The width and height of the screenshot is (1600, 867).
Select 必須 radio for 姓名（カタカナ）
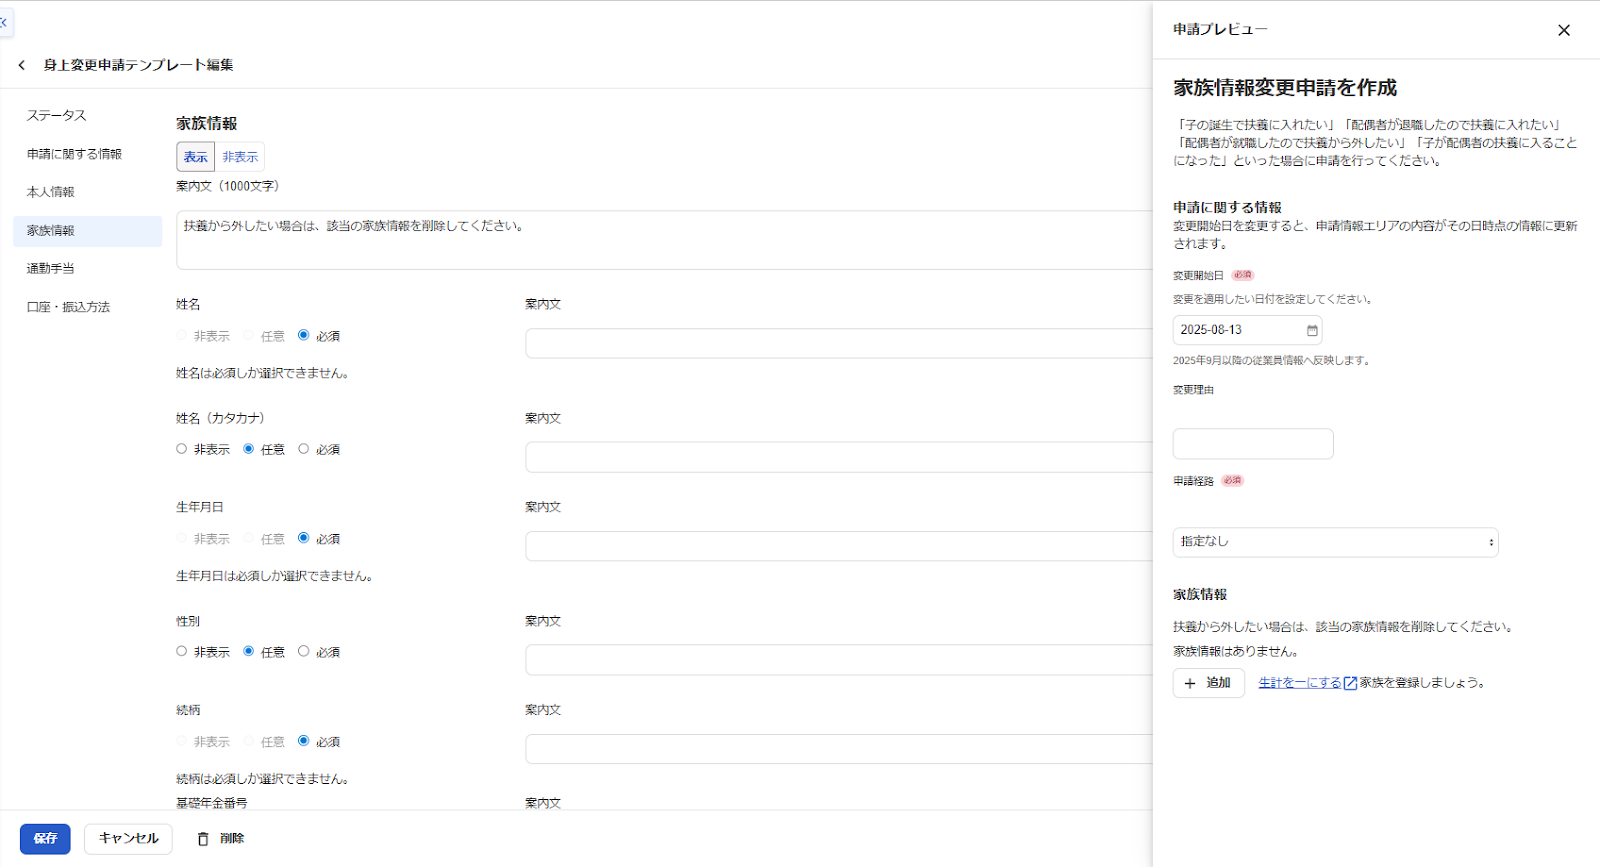[304, 449]
